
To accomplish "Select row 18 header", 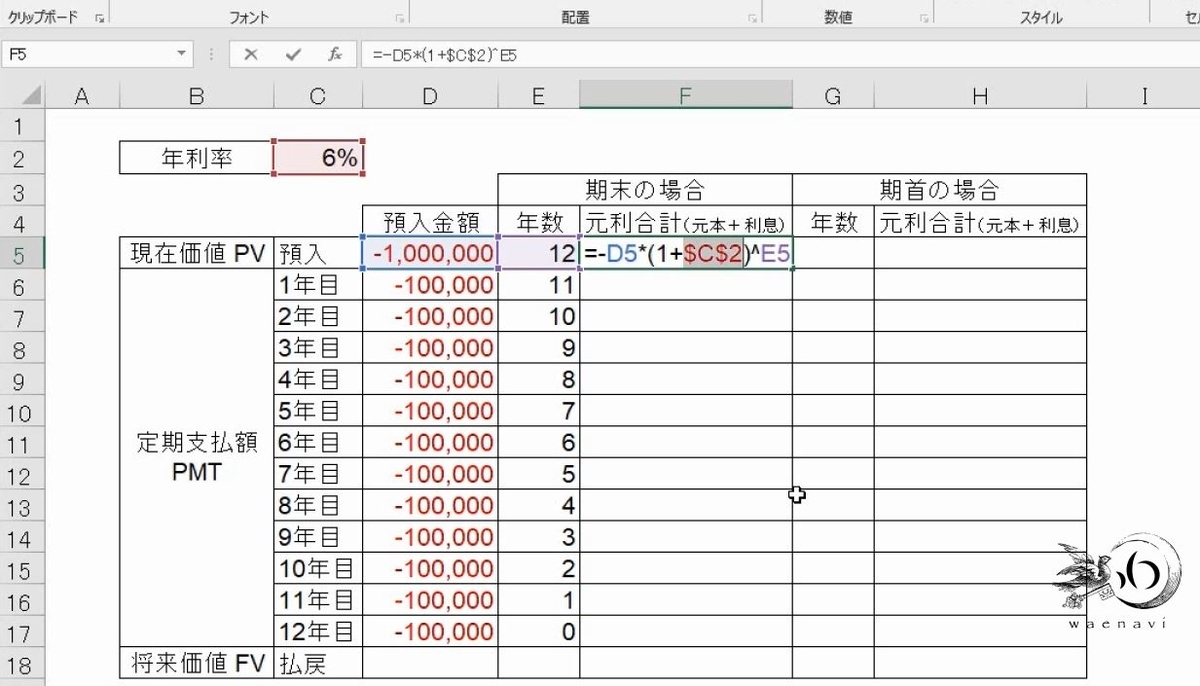I will (24, 663).
